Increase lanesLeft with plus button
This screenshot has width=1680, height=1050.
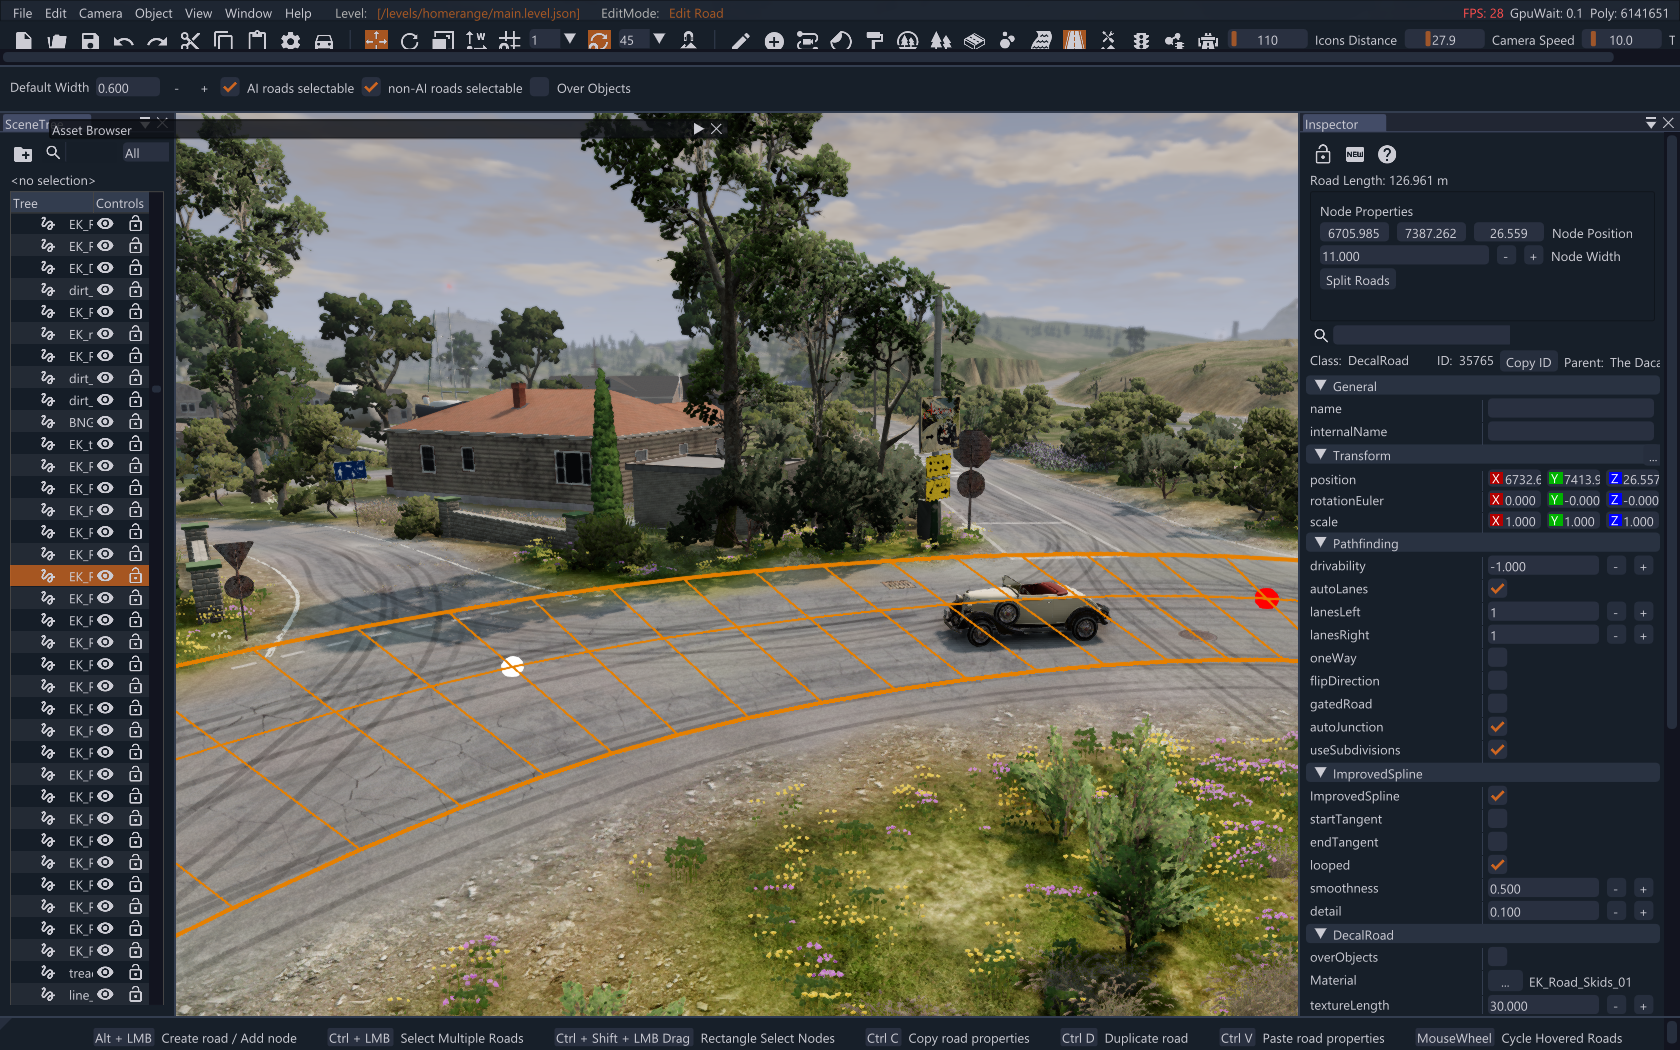(1643, 612)
